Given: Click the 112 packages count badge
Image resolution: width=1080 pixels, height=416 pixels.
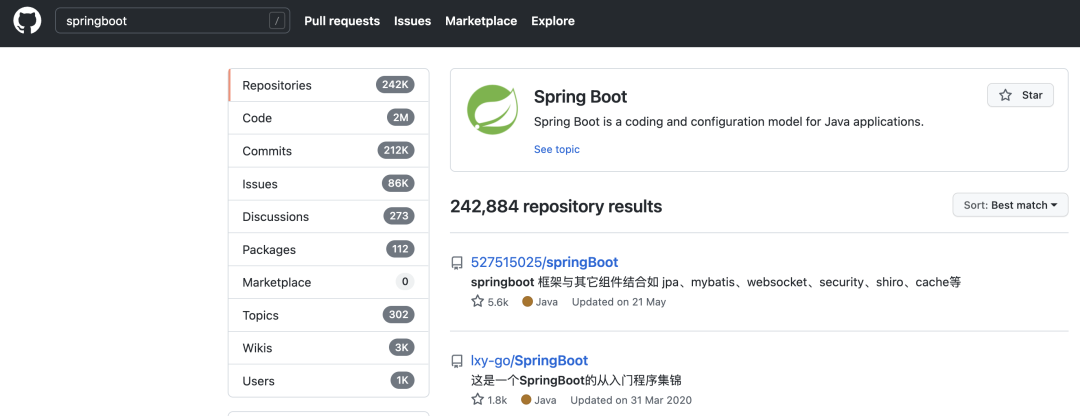Looking at the screenshot, I should pos(400,249).
